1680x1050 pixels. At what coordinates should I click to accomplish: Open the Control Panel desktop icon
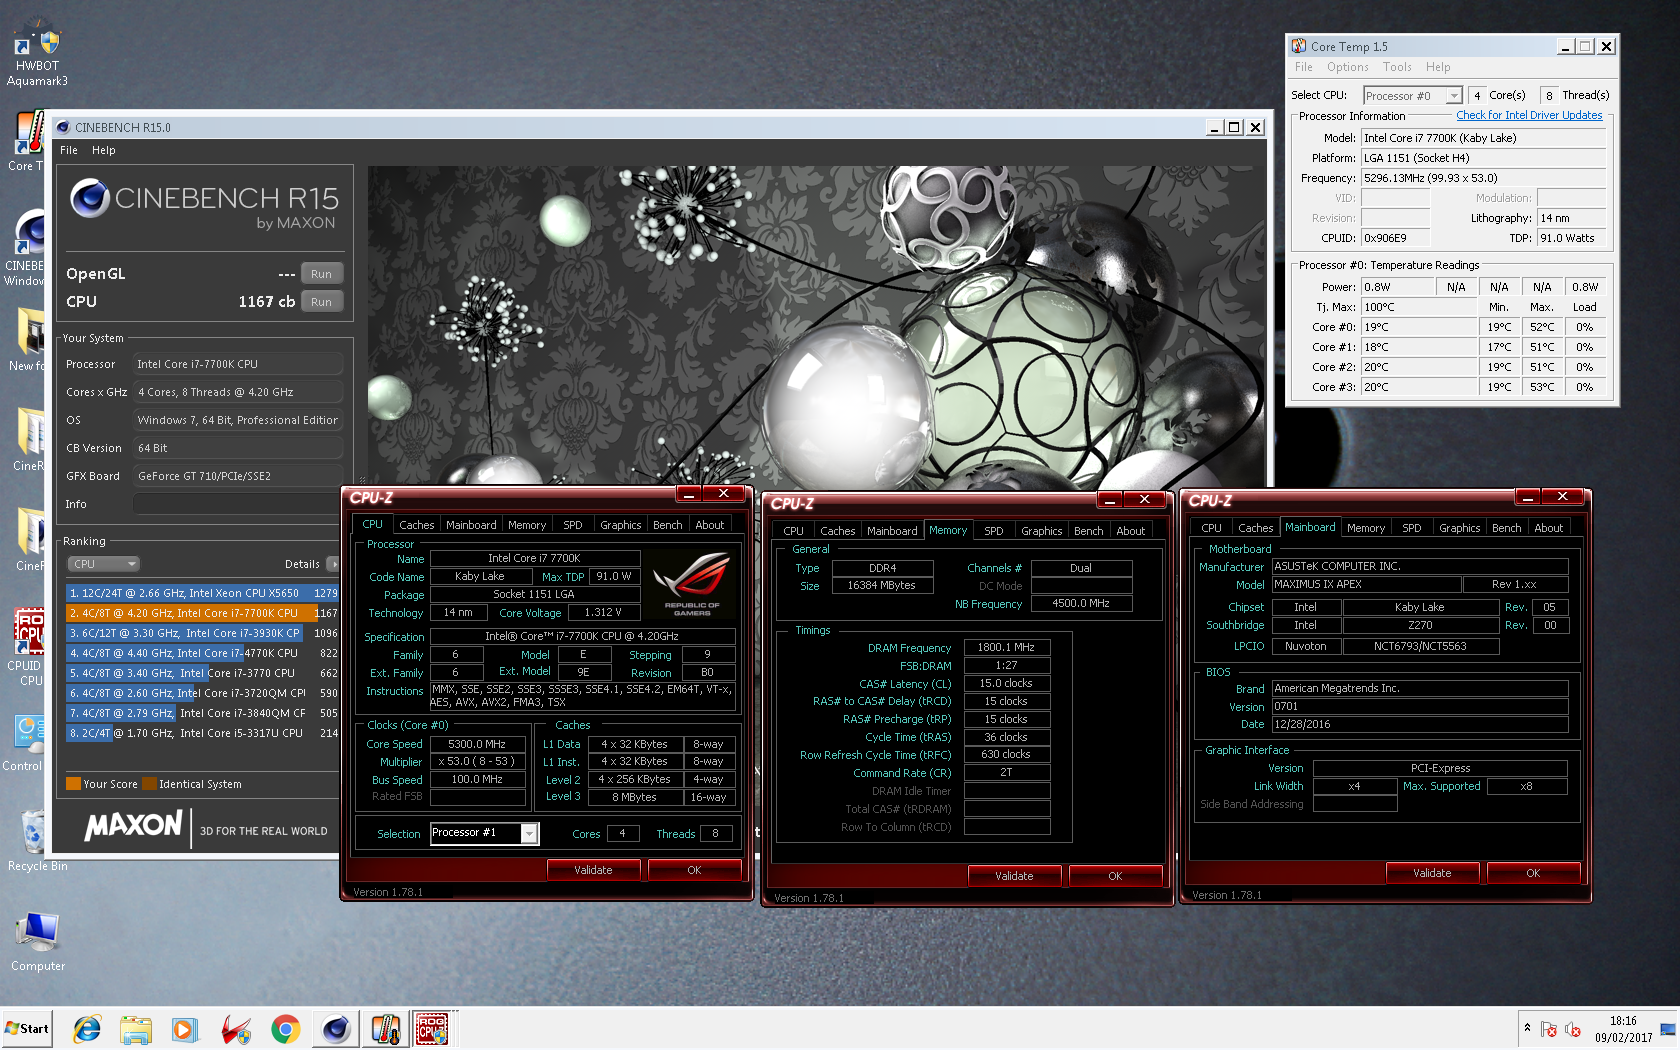point(25,744)
